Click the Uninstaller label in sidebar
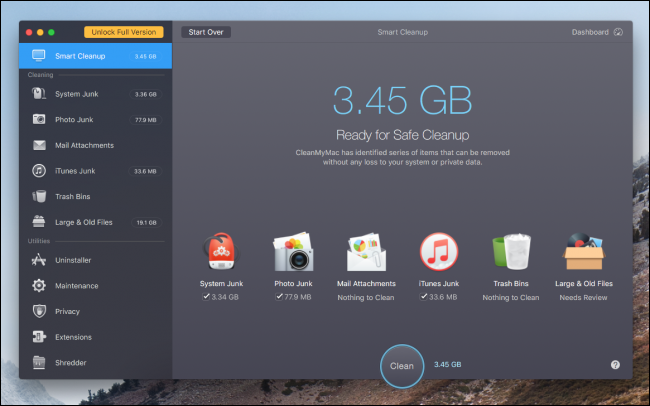The image size is (650, 406). pyautogui.click(x=73, y=260)
